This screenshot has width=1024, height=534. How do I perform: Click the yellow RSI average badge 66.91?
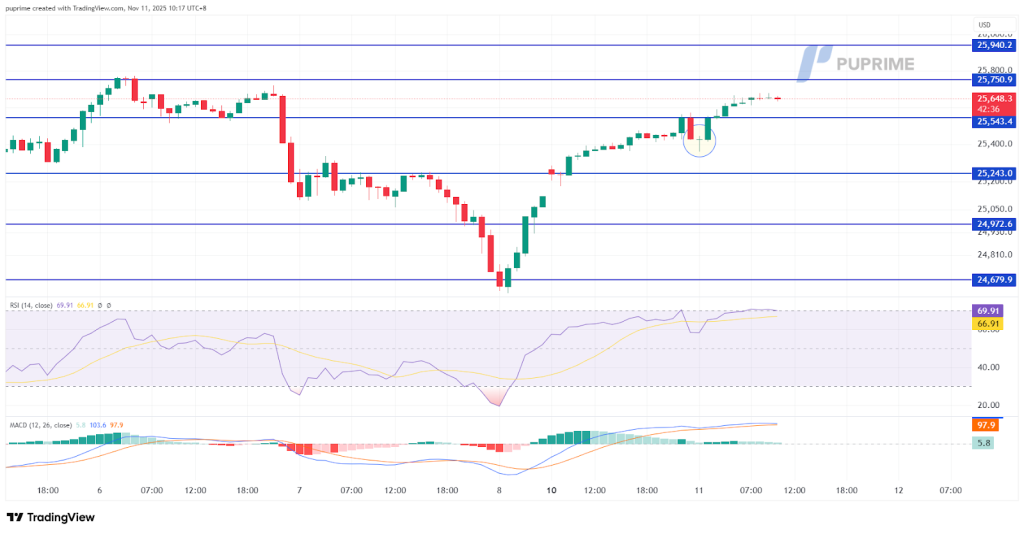click(986, 324)
